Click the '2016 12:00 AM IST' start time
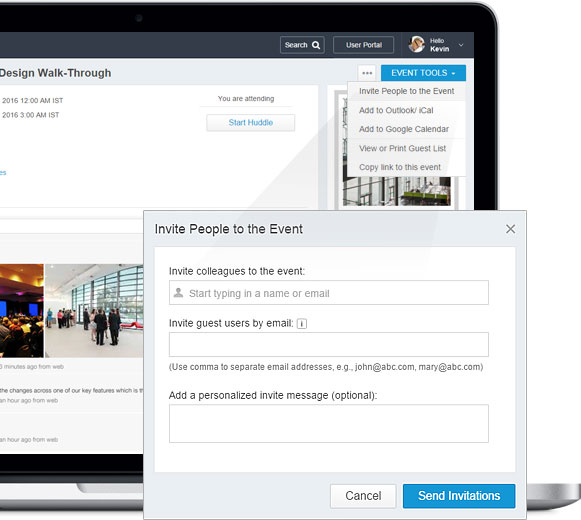 tap(33, 100)
